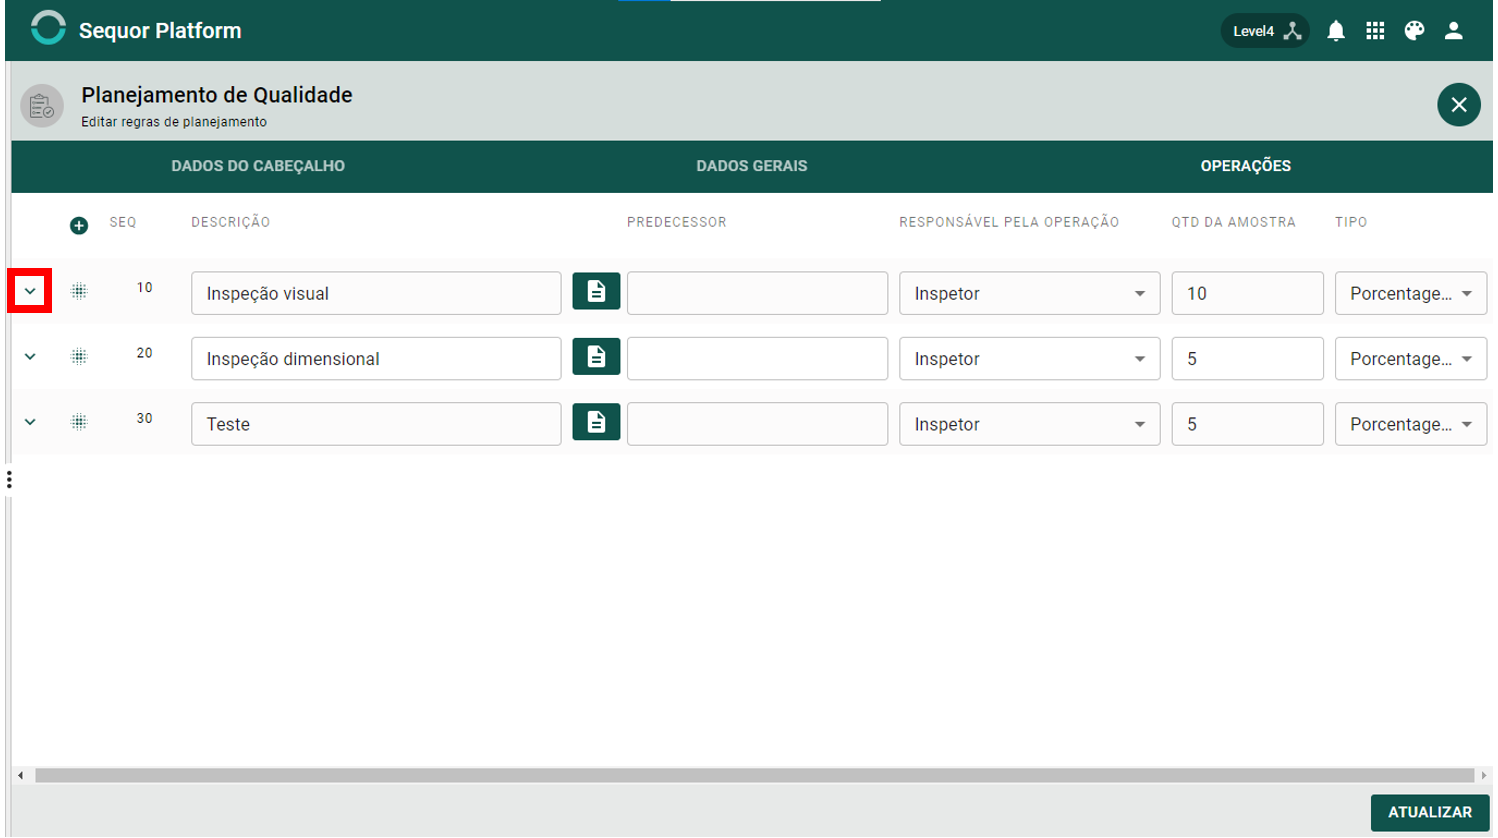Click sequence number 20
The height and width of the screenshot is (838, 1498).
point(145,353)
